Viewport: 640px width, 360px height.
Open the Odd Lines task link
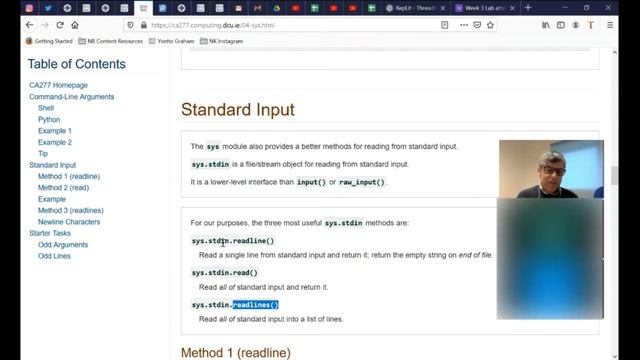click(x=54, y=256)
